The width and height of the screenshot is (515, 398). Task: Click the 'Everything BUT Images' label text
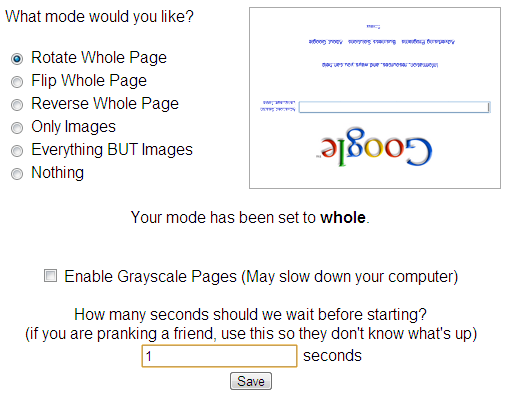[x=112, y=150]
